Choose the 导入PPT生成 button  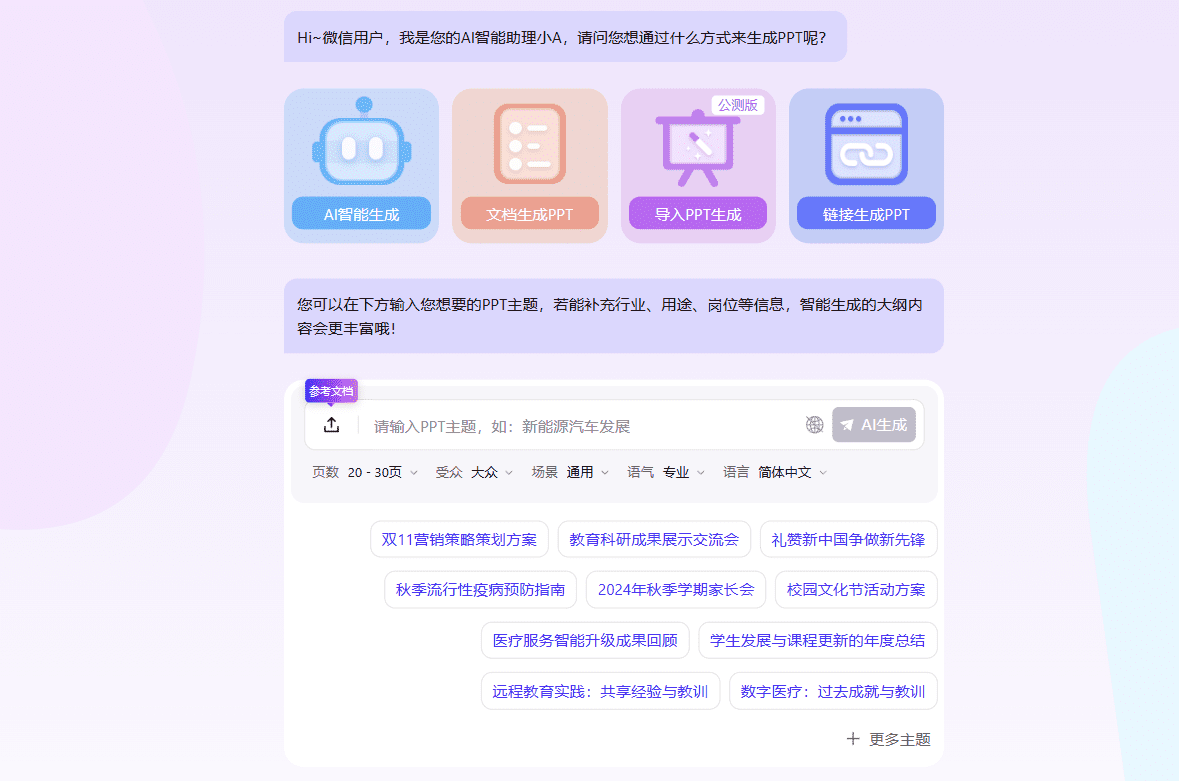(698, 213)
